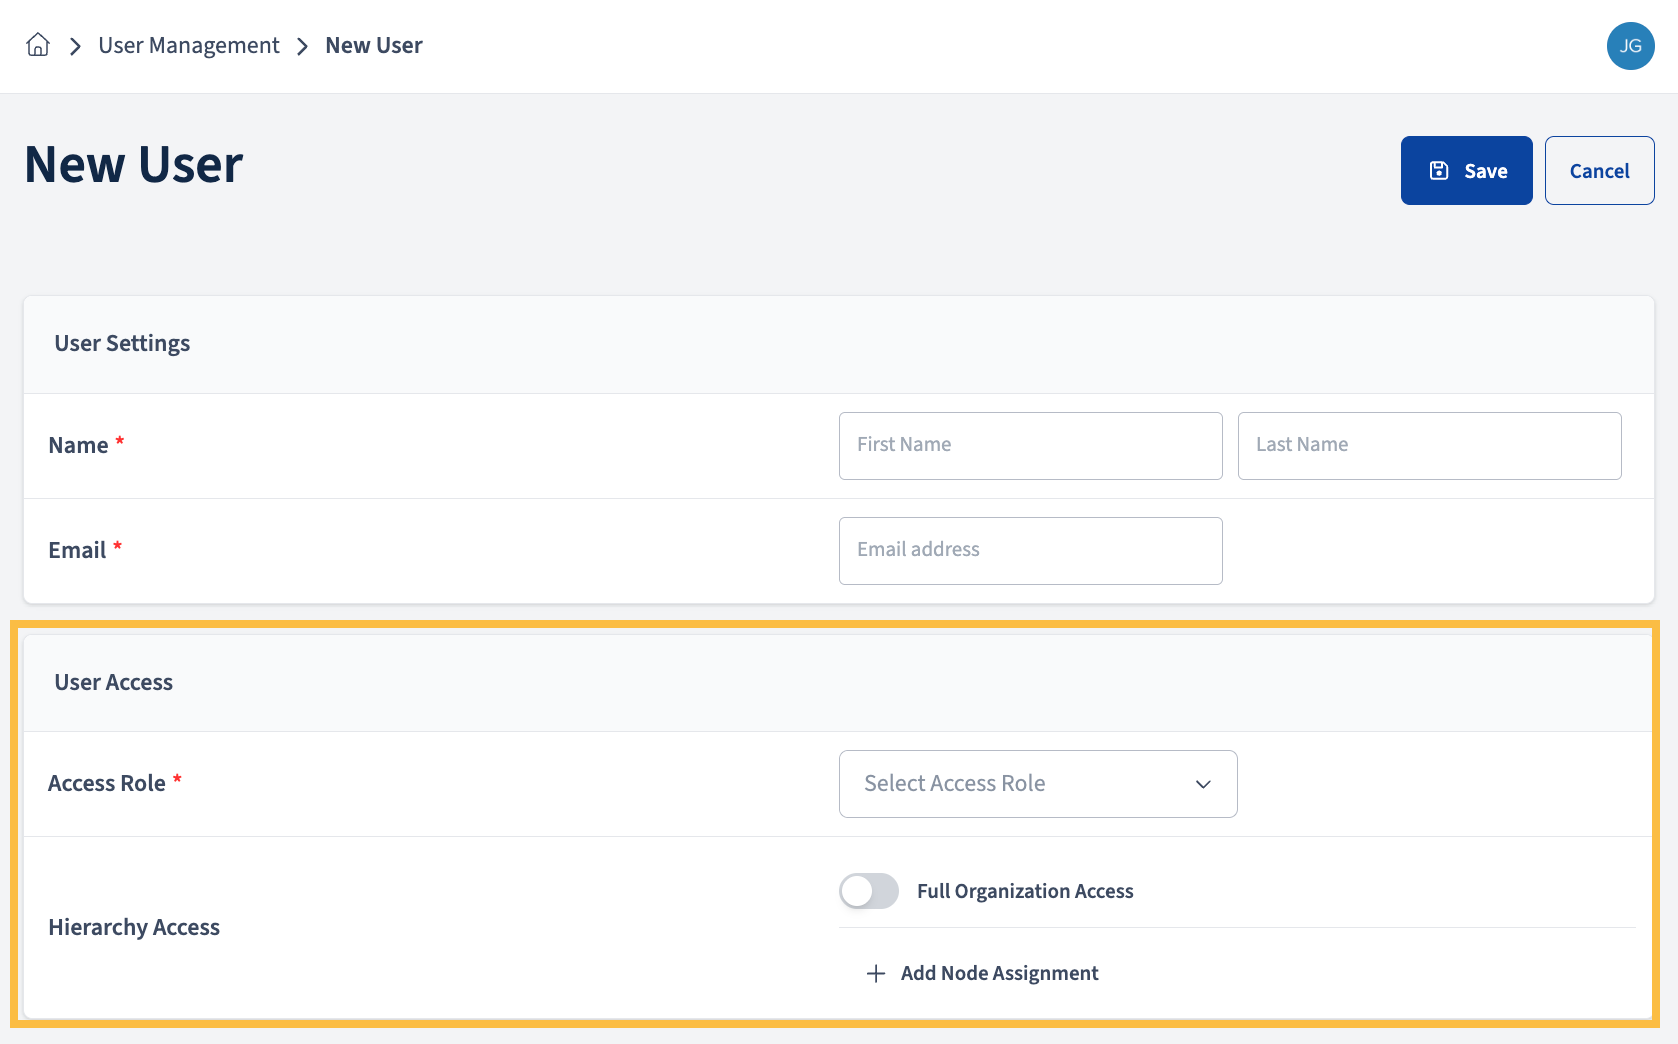Screen dimensions: 1678x1044
Task: Click the New User breadcrumb
Action: (374, 46)
